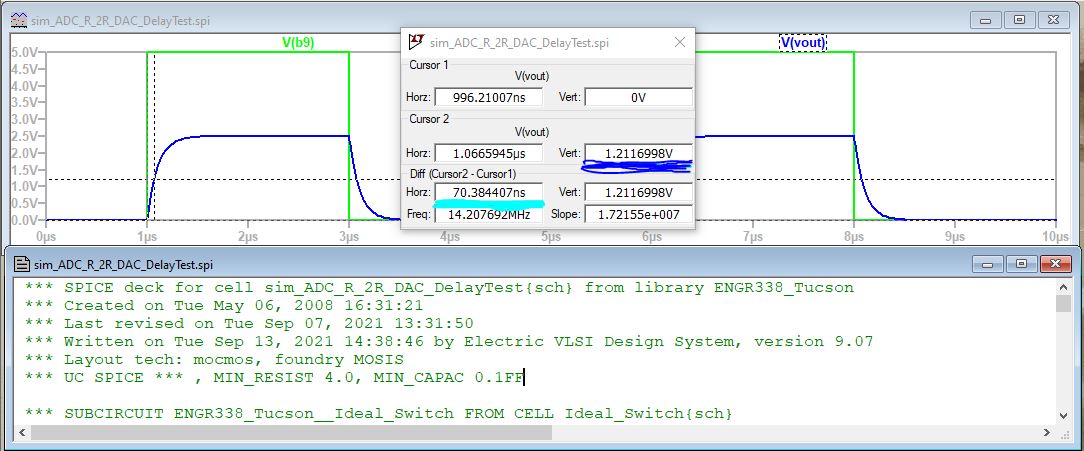Minimize the waveform plot window
Image resolution: width=1084 pixels, height=451 pixels.
coord(990,19)
